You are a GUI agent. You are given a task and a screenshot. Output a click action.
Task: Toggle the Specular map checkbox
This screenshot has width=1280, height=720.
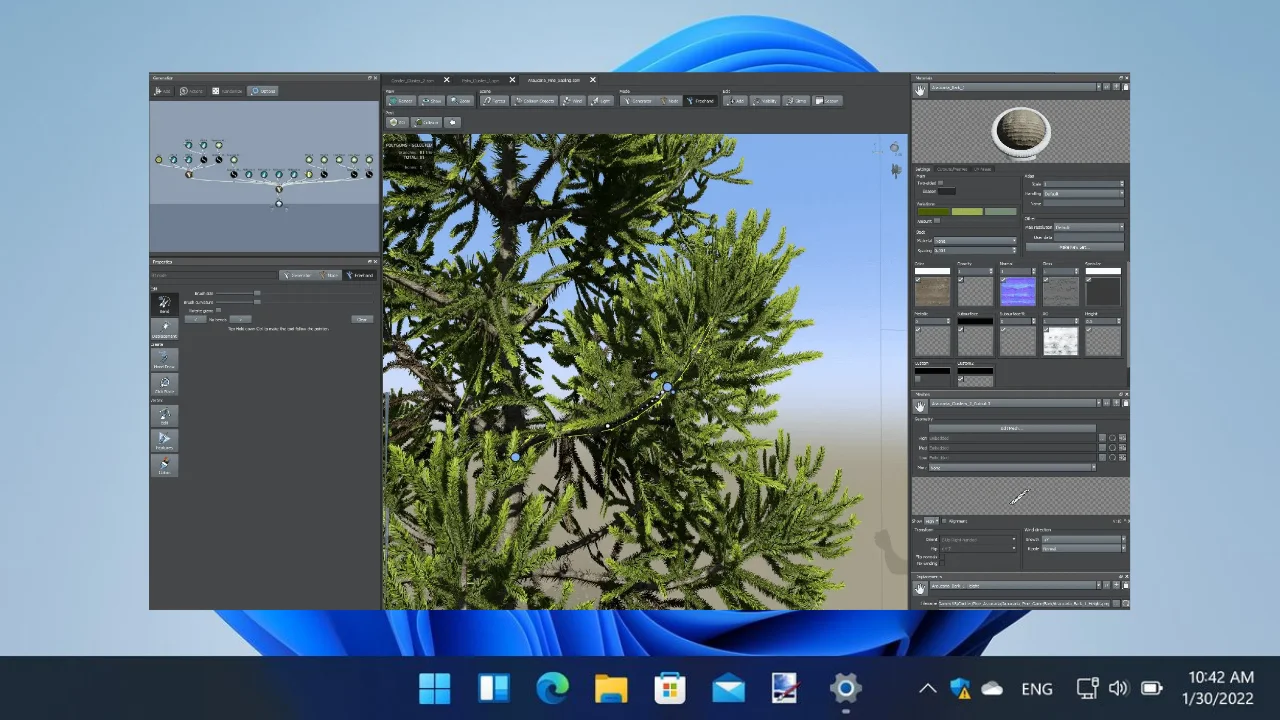point(1089,279)
